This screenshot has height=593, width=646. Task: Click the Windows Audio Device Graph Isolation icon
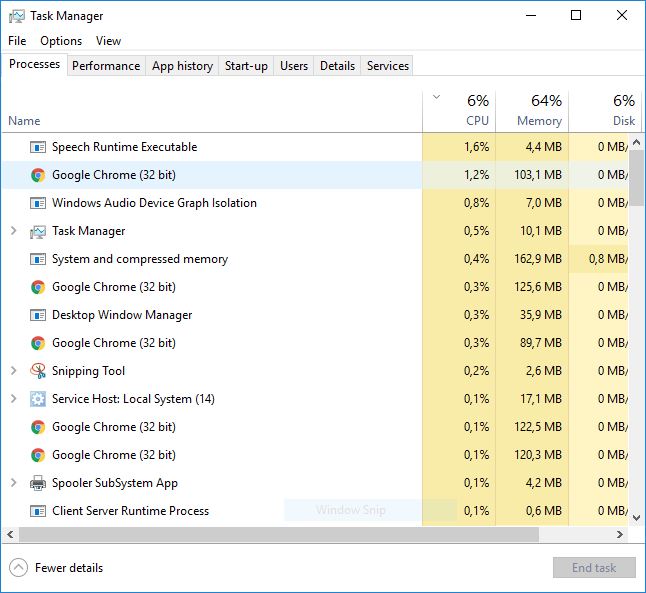[38, 203]
